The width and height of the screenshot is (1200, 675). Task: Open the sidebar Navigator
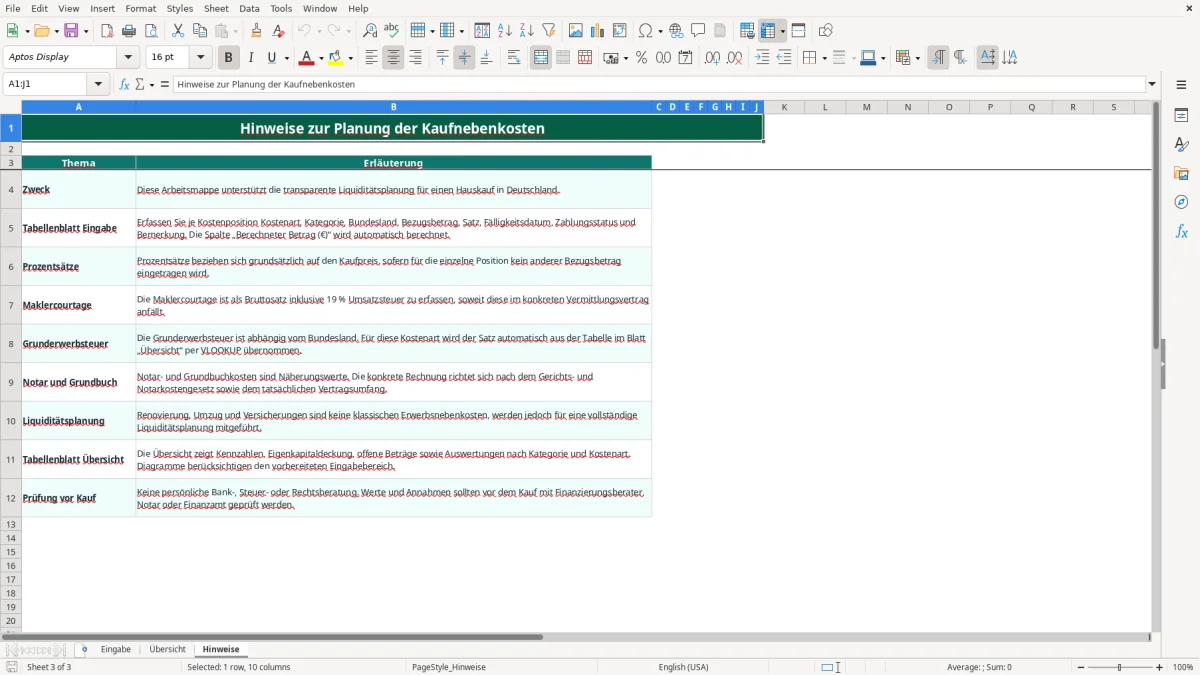[1181, 202]
